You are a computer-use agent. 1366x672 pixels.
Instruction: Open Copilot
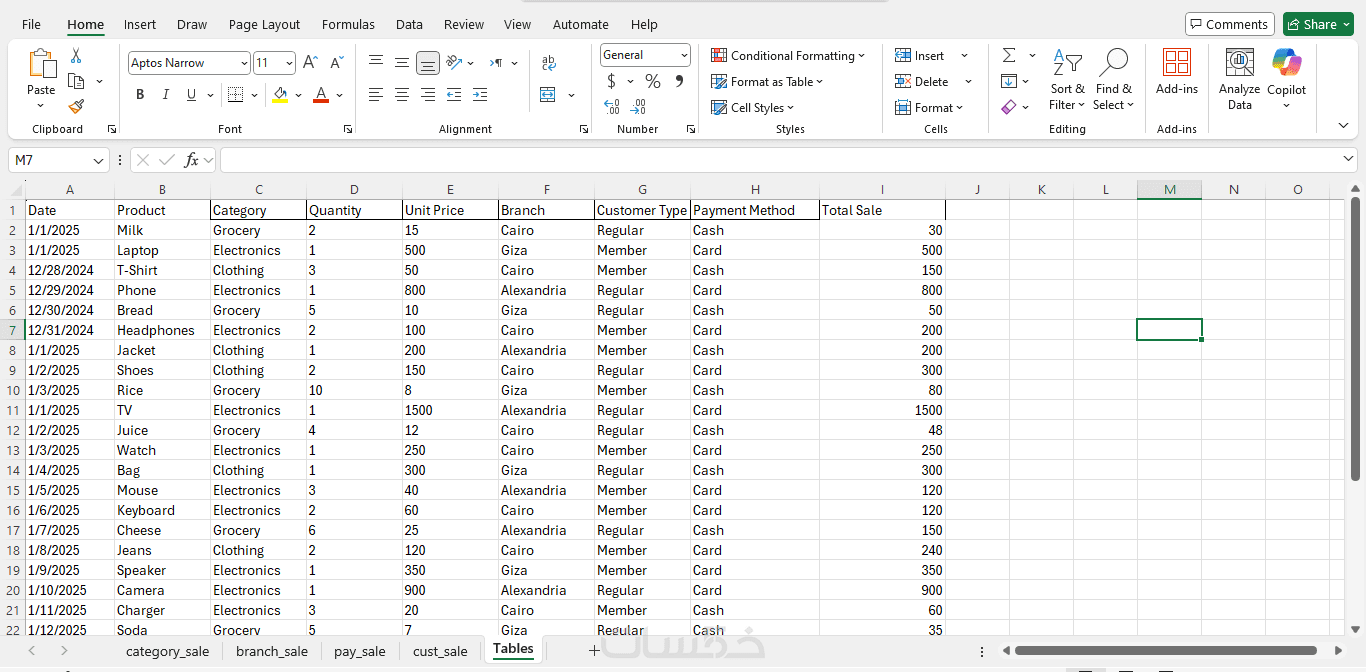(1286, 80)
